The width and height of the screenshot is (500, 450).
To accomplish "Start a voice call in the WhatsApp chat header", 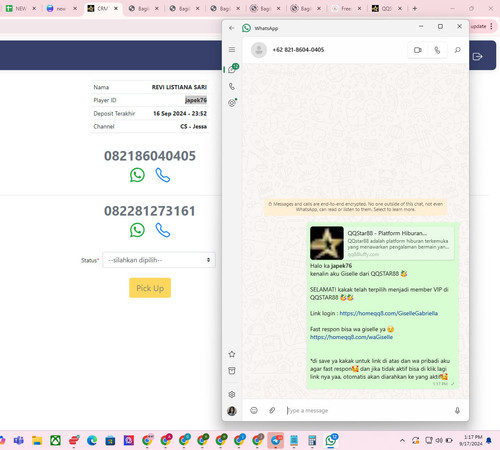I will [437, 50].
